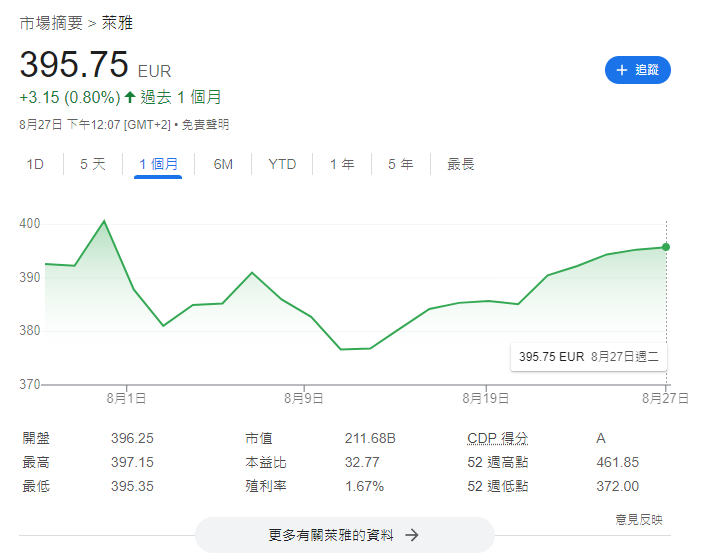Click the plus icon in 追蹤 button

click(x=622, y=70)
